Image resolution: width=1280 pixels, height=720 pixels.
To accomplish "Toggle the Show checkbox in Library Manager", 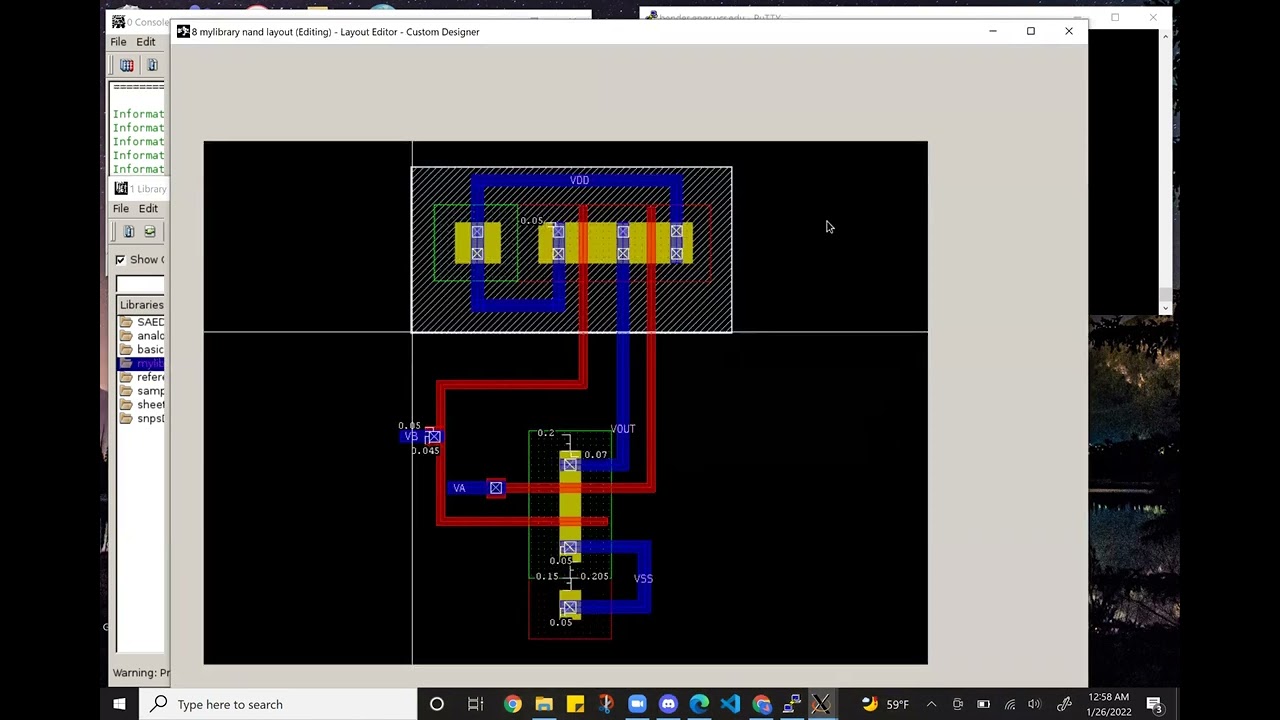I will click(120, 260).
